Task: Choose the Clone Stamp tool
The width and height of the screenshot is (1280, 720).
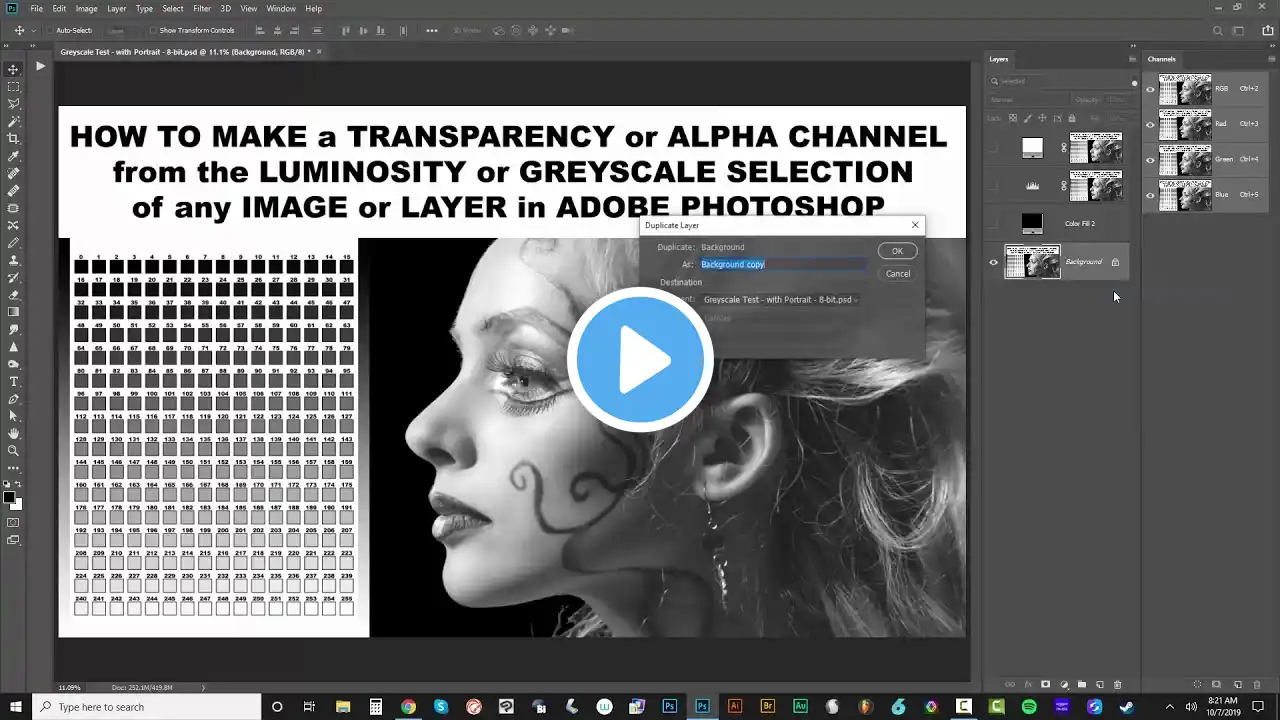Action: (14, 260)
